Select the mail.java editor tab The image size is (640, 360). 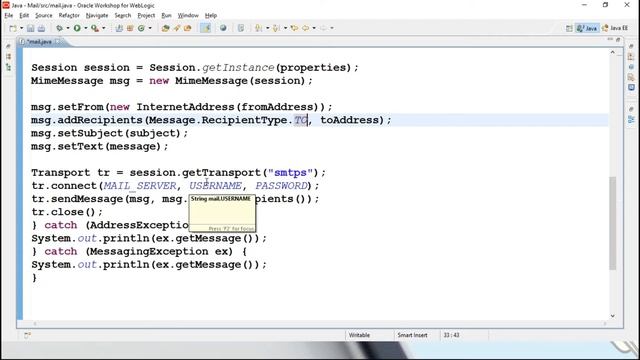click(x=39, y=42)
